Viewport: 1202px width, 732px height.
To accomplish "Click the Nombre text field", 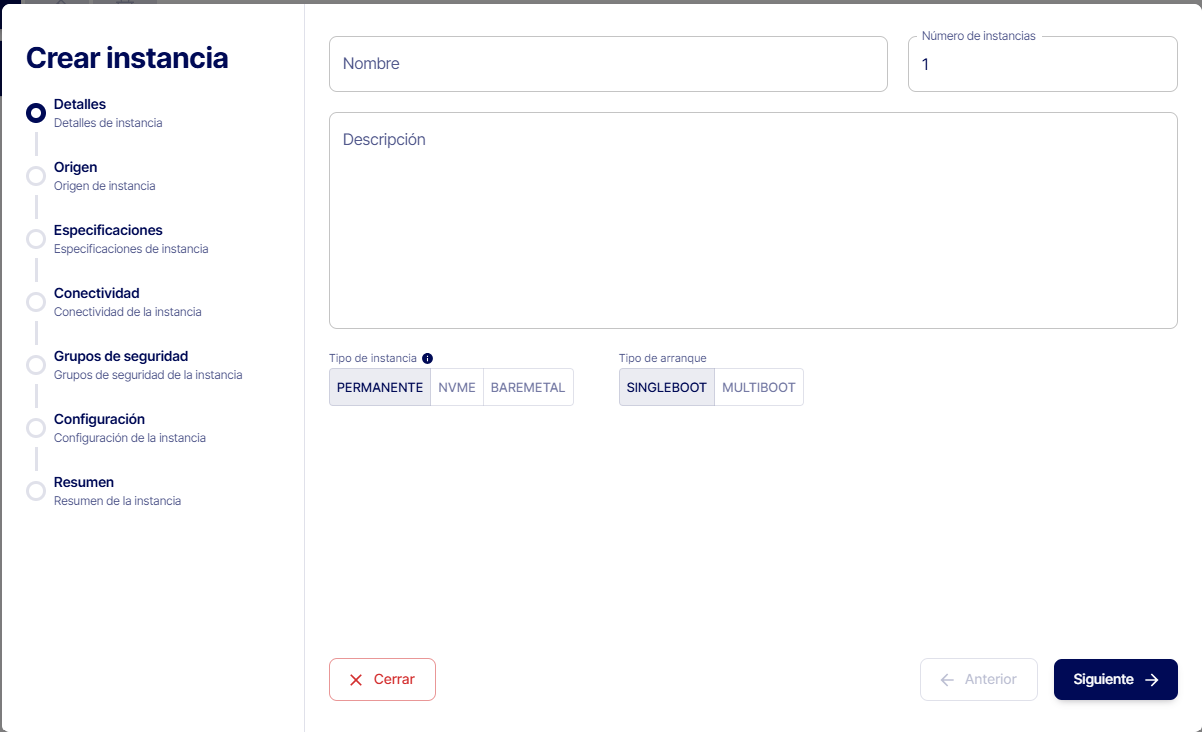I will click(x=608, y=64).
